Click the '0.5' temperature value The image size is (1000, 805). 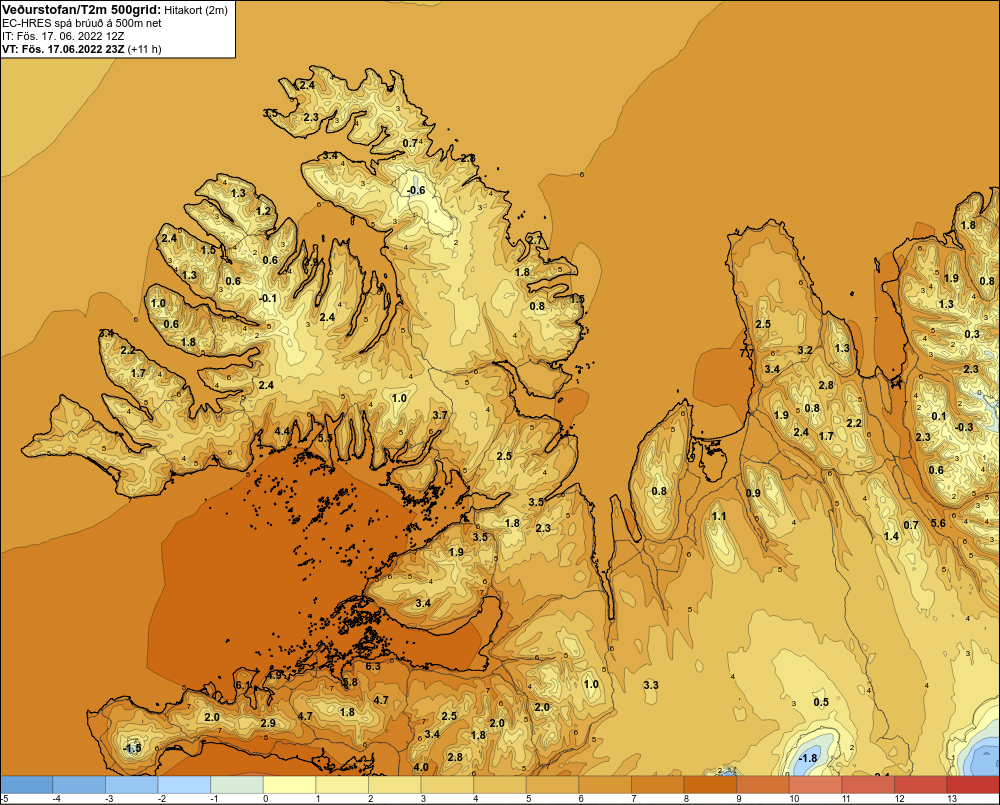(821, 702)
